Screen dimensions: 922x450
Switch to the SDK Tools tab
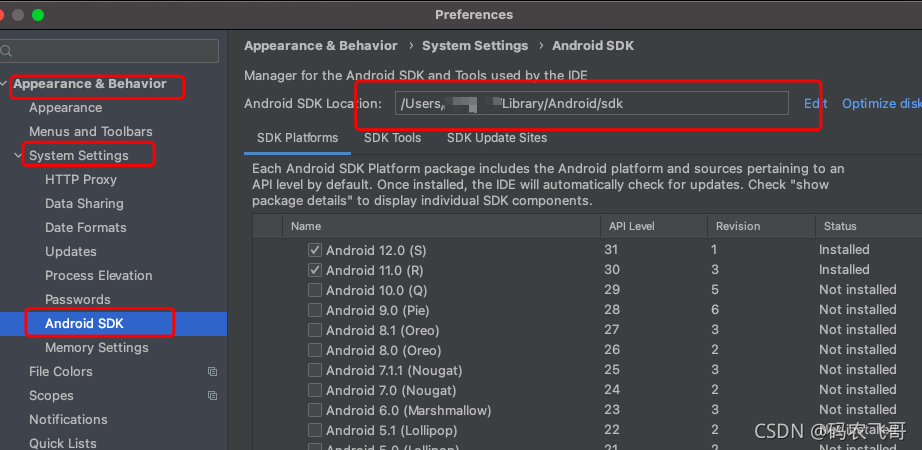392,138
